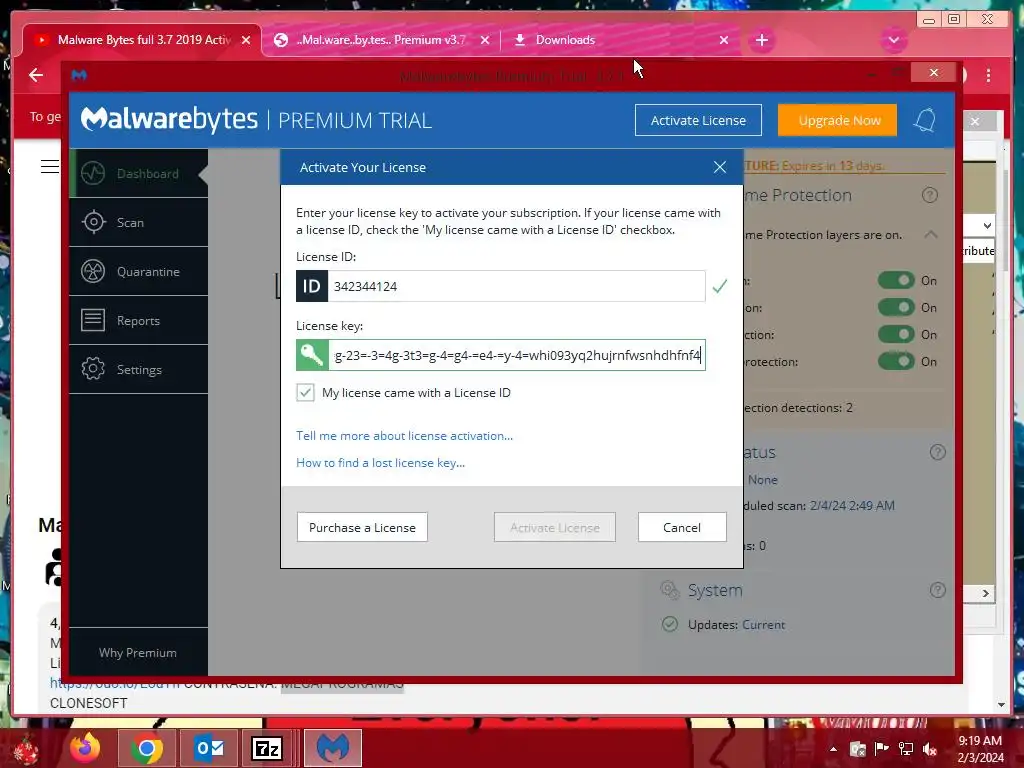Click the Dashboard pulse icon

pyautogui.click(x=93, y=173)
